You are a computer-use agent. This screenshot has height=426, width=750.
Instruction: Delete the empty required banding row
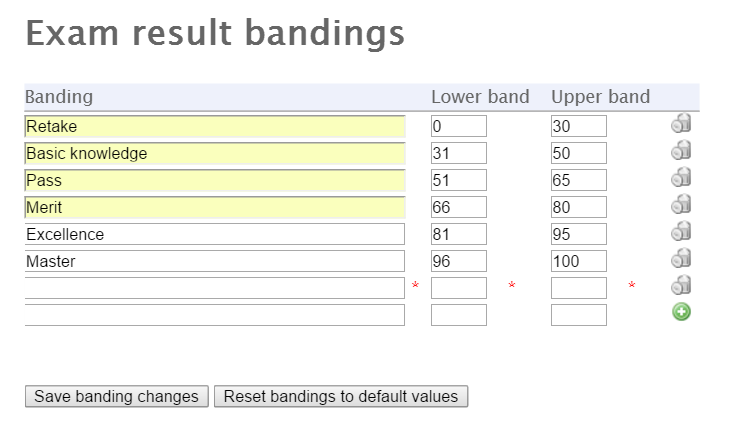pyautogui.click(x=681, y=286)
